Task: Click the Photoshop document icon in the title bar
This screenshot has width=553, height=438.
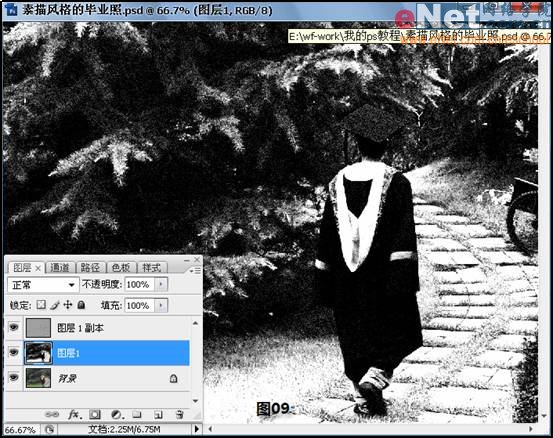Action: coord(11,10)
